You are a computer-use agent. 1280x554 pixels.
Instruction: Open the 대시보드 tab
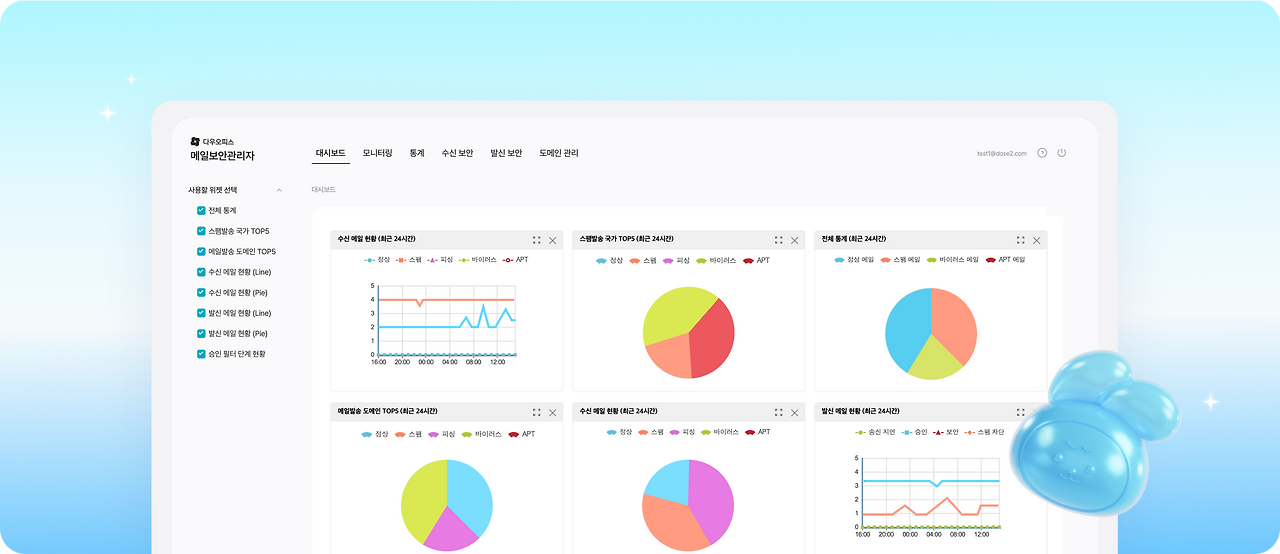330,153
